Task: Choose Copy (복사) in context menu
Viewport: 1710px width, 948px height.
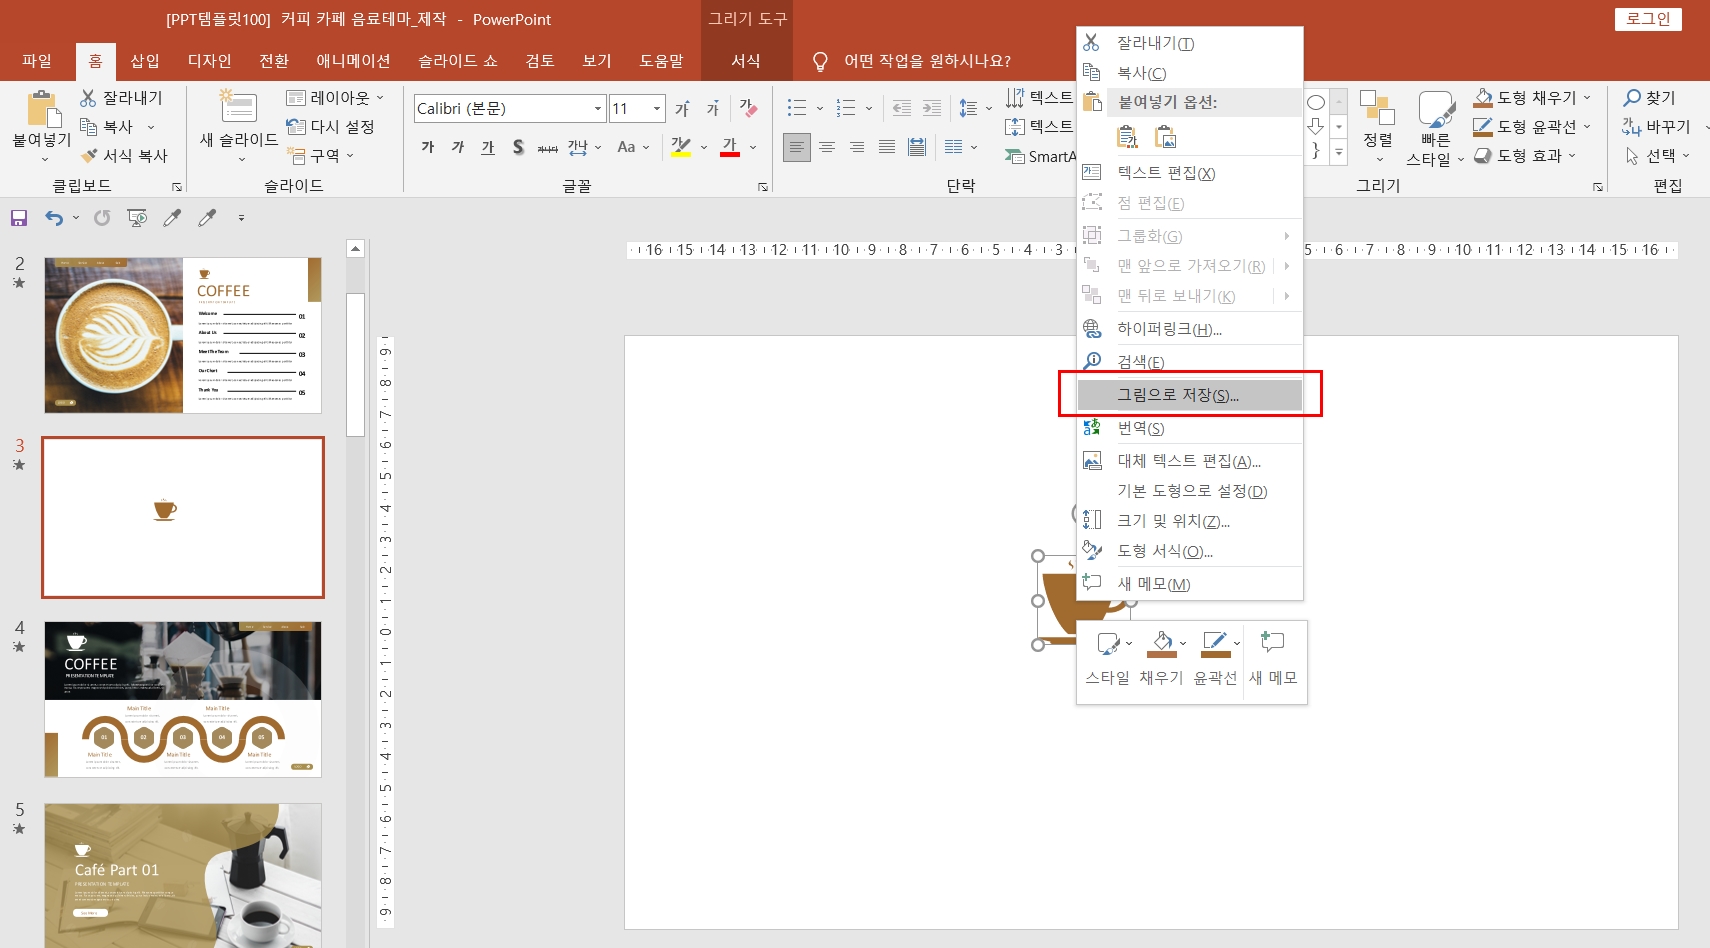Action: pyautogui.click(x=1190, y=73)
